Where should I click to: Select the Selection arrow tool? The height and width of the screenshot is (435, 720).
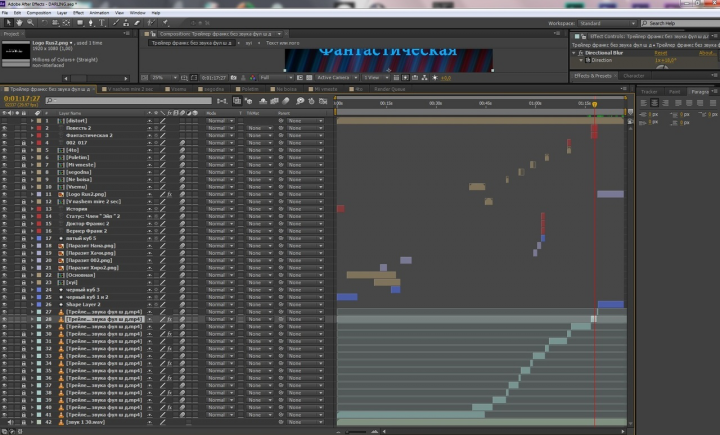8,23
